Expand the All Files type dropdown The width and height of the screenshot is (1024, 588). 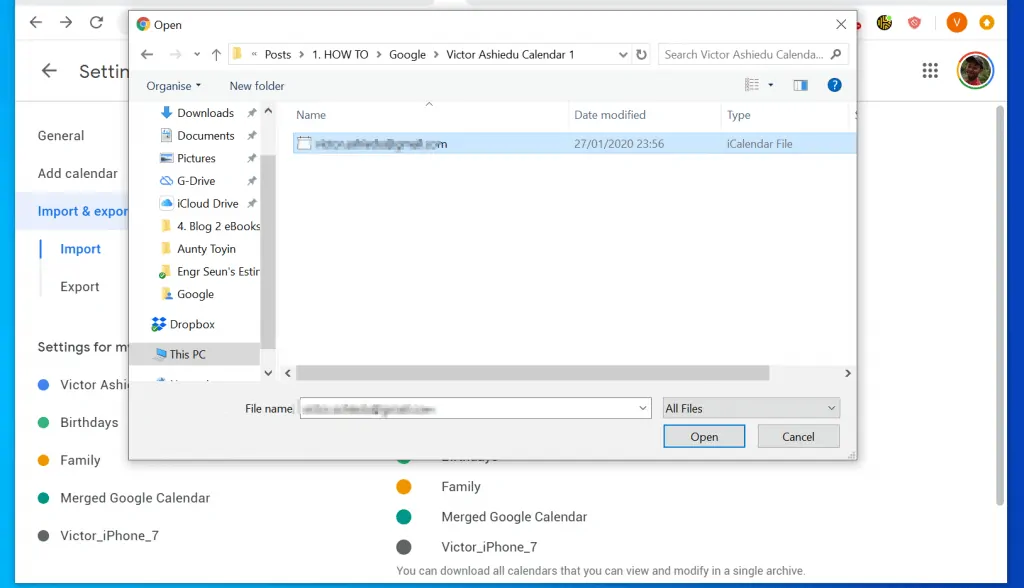[x=751, y=408]
